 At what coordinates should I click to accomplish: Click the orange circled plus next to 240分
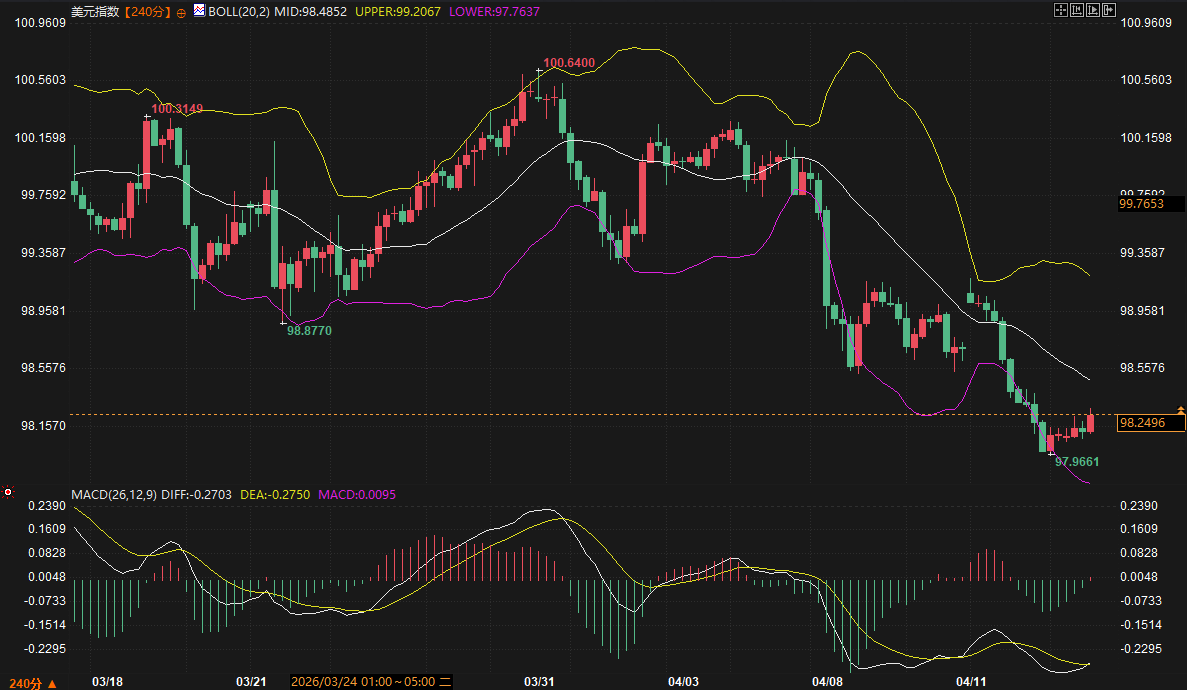click(x=181, y=12)
